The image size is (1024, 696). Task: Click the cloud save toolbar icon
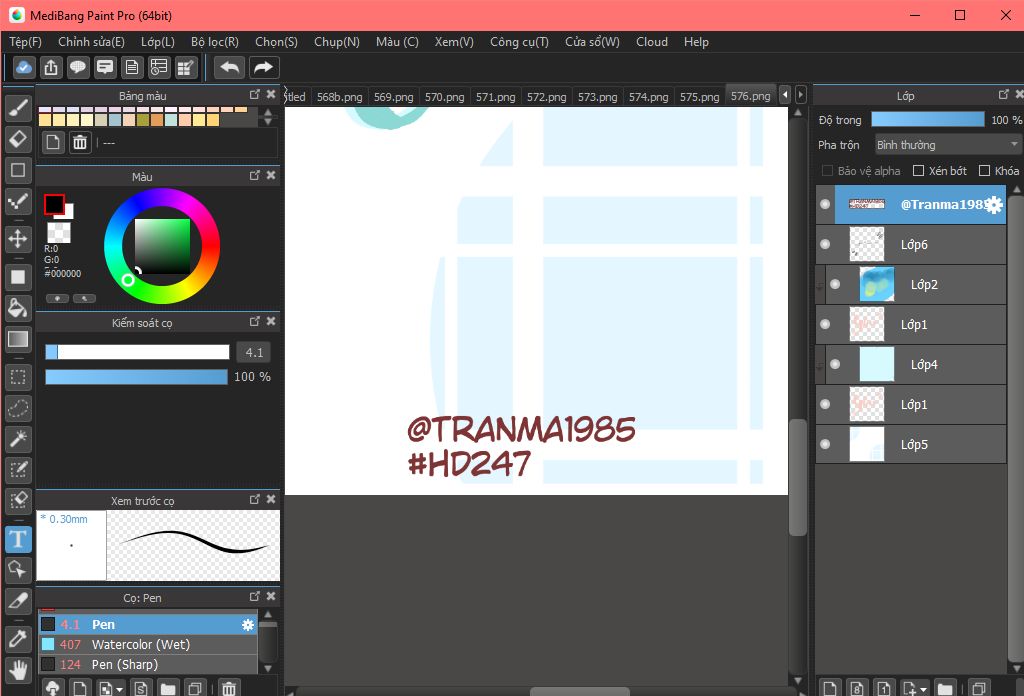24,67
